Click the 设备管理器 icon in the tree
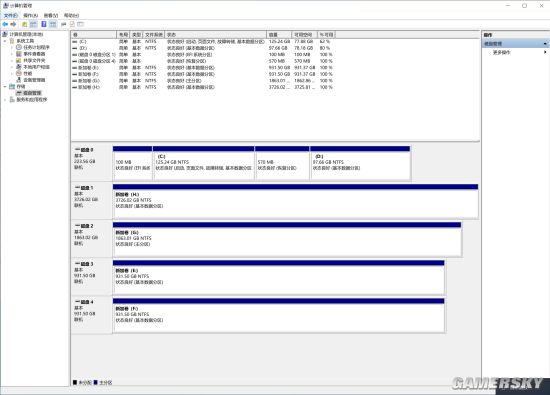The height and width of the screenshot is (395, 550). click(19, 80)
